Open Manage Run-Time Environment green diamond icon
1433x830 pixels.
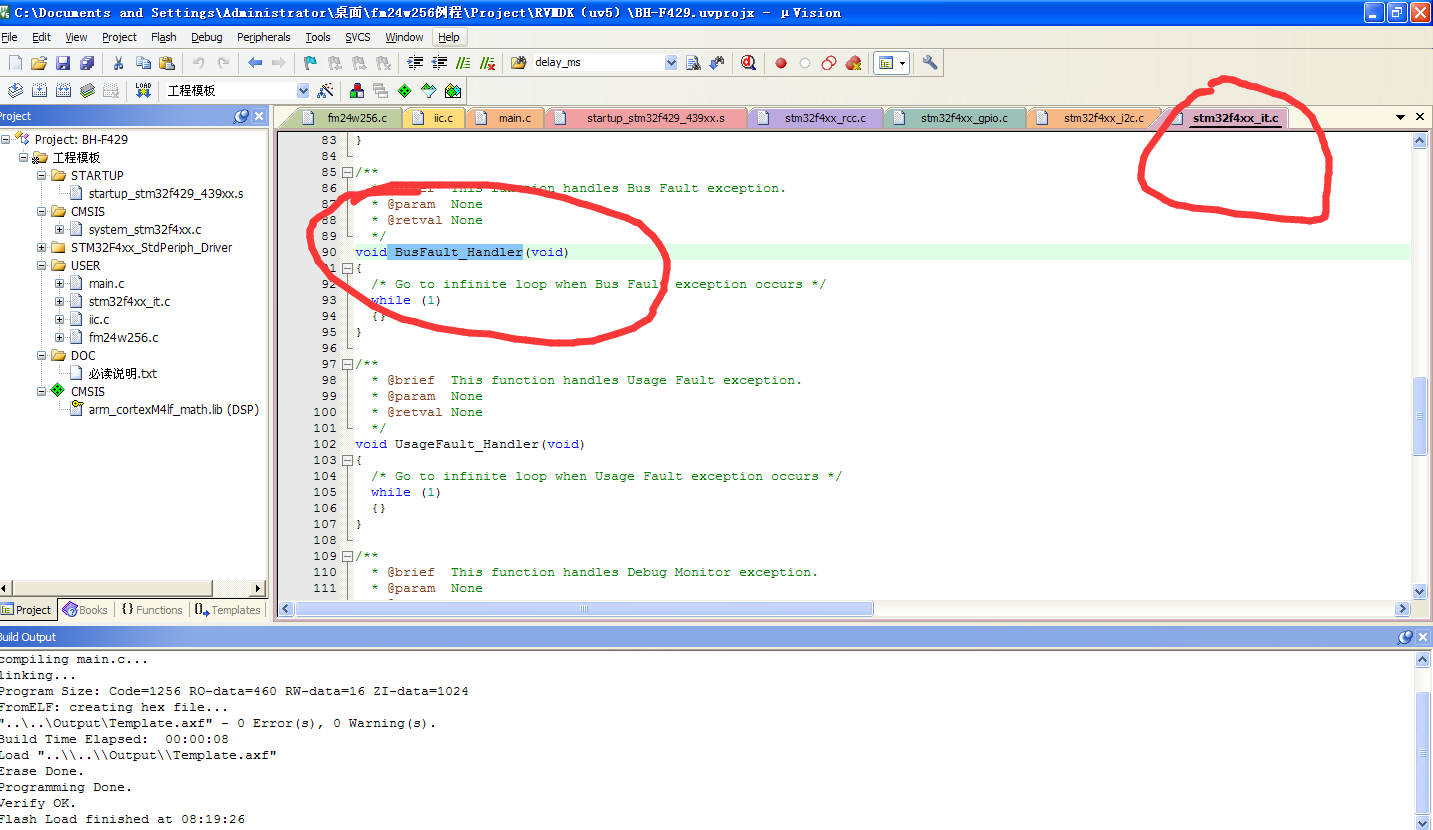pos(405,91)
